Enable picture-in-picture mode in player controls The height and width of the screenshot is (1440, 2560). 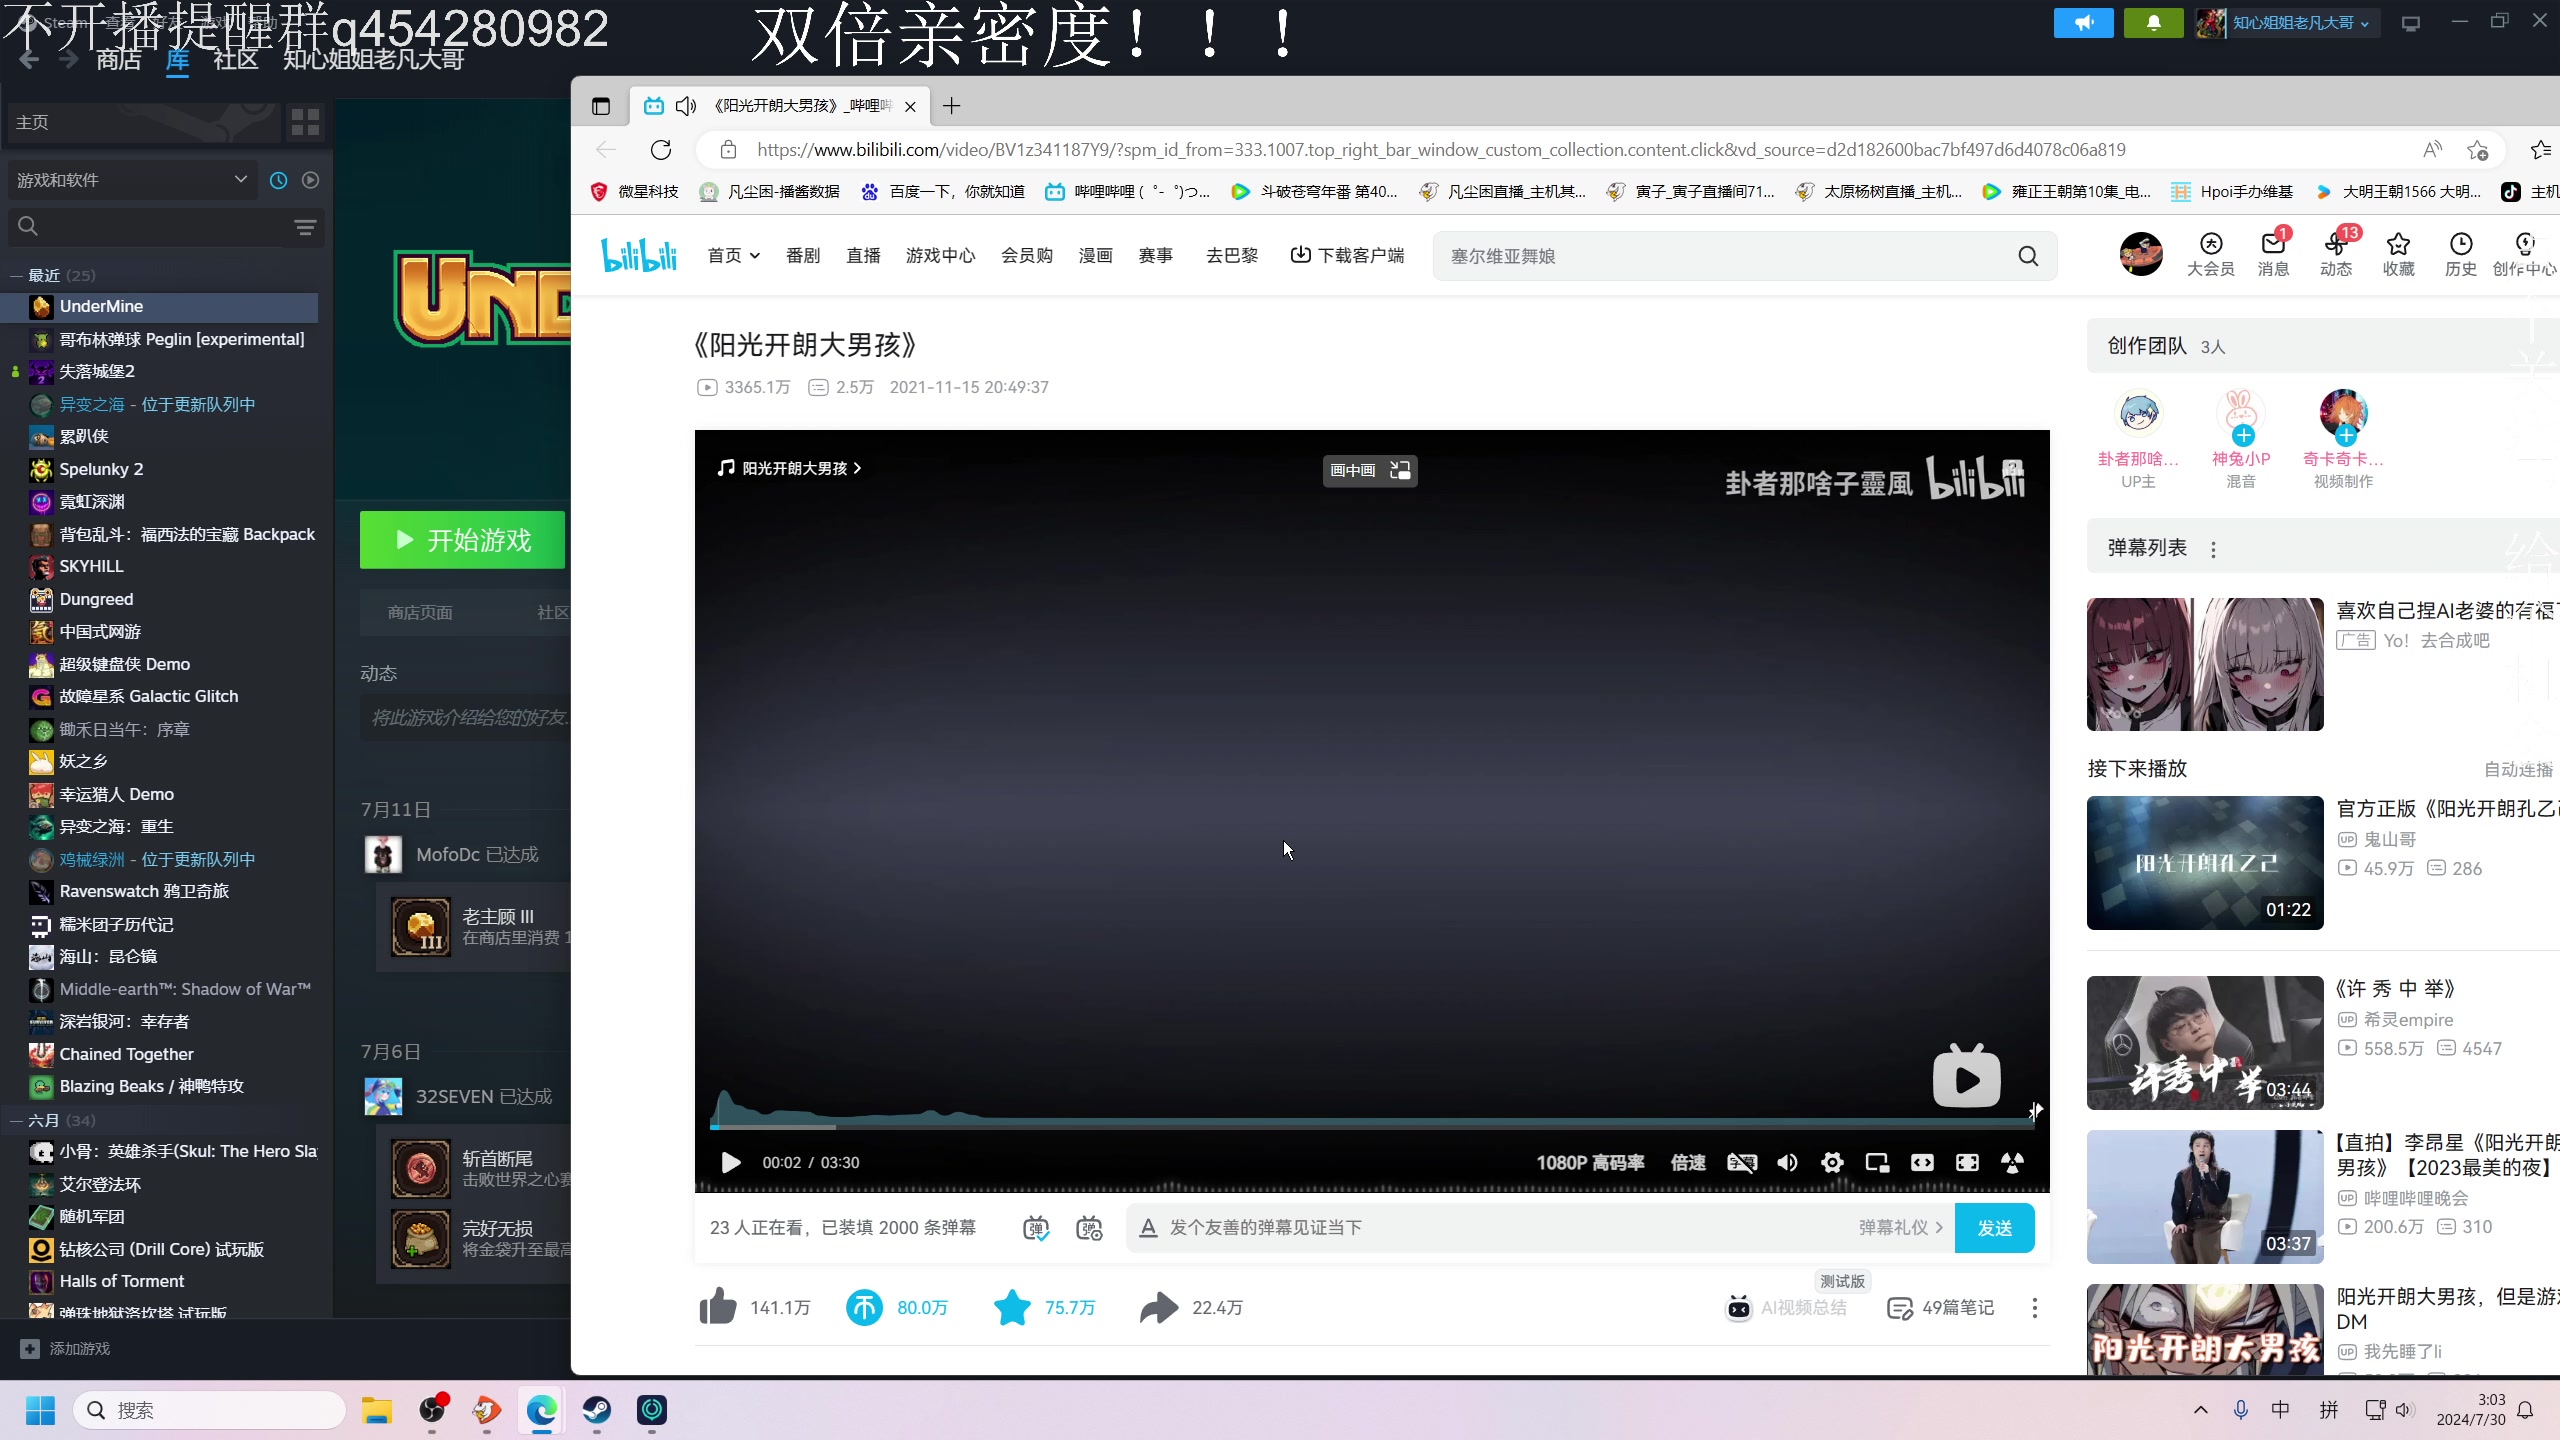point(1877,1162)
